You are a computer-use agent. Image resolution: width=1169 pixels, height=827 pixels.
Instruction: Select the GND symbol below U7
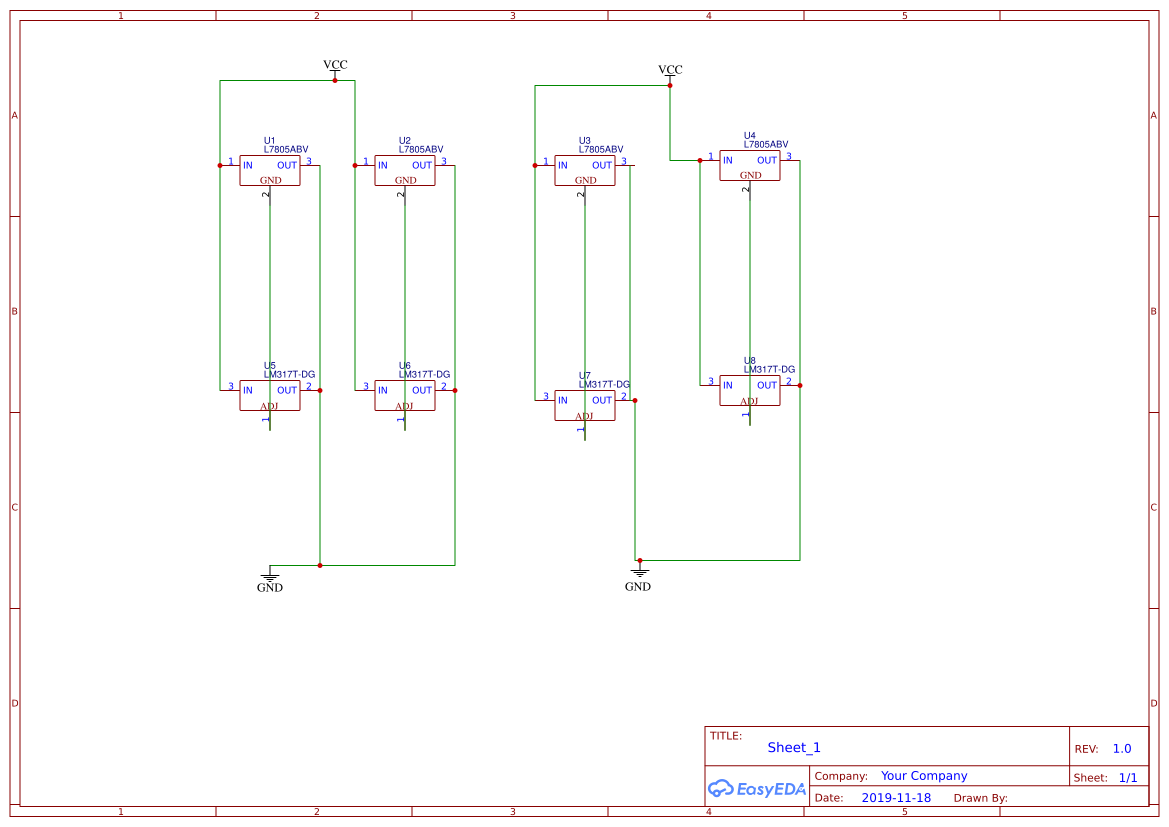(x=638, y=579)
